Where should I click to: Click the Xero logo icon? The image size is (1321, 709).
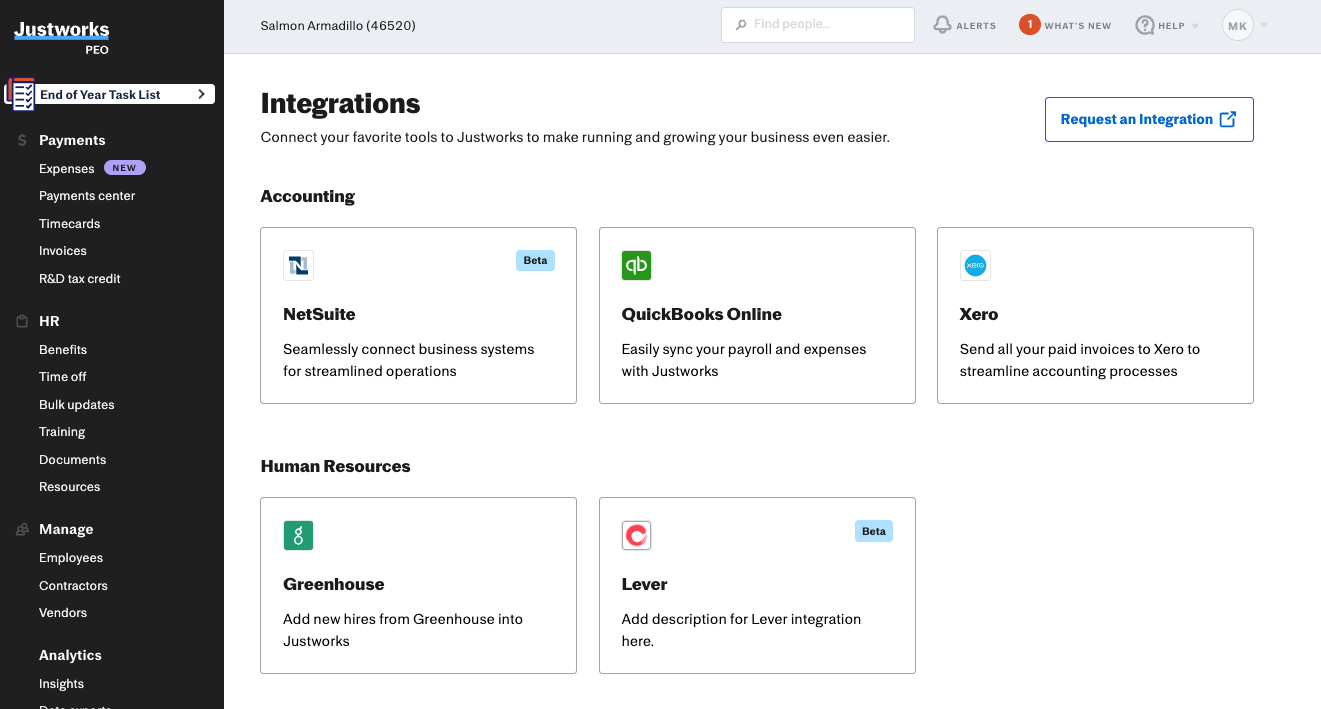point(975,265)
